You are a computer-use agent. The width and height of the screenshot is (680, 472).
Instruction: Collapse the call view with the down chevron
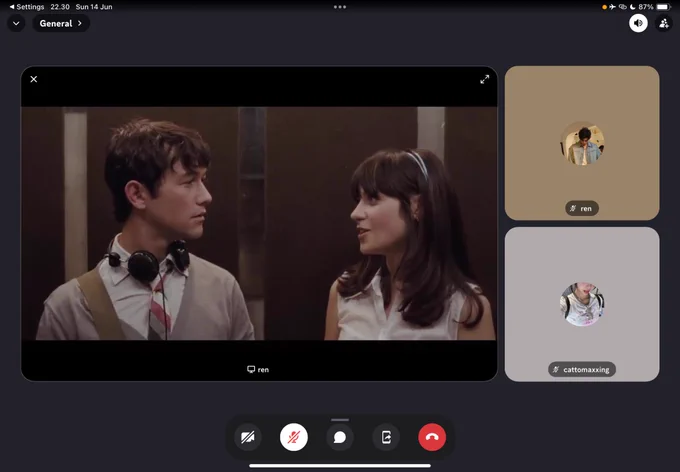16,23
